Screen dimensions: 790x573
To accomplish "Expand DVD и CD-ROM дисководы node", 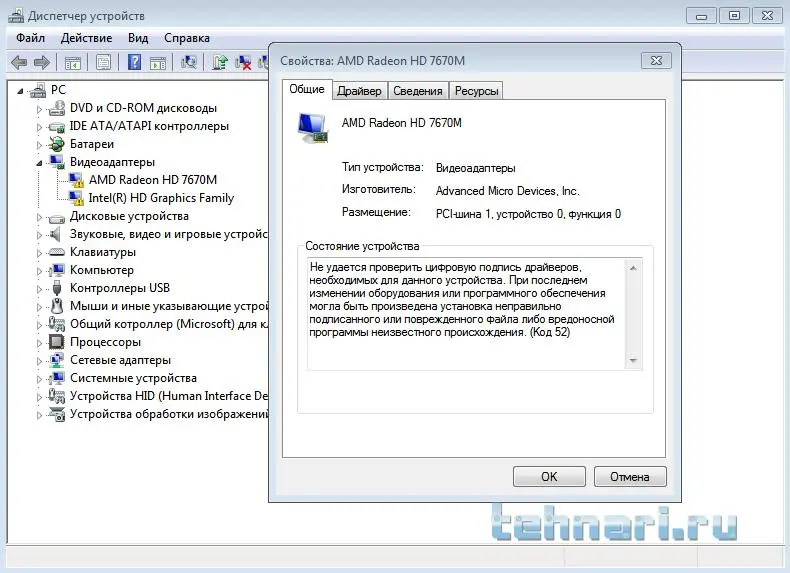I will (x=39, y=109).
